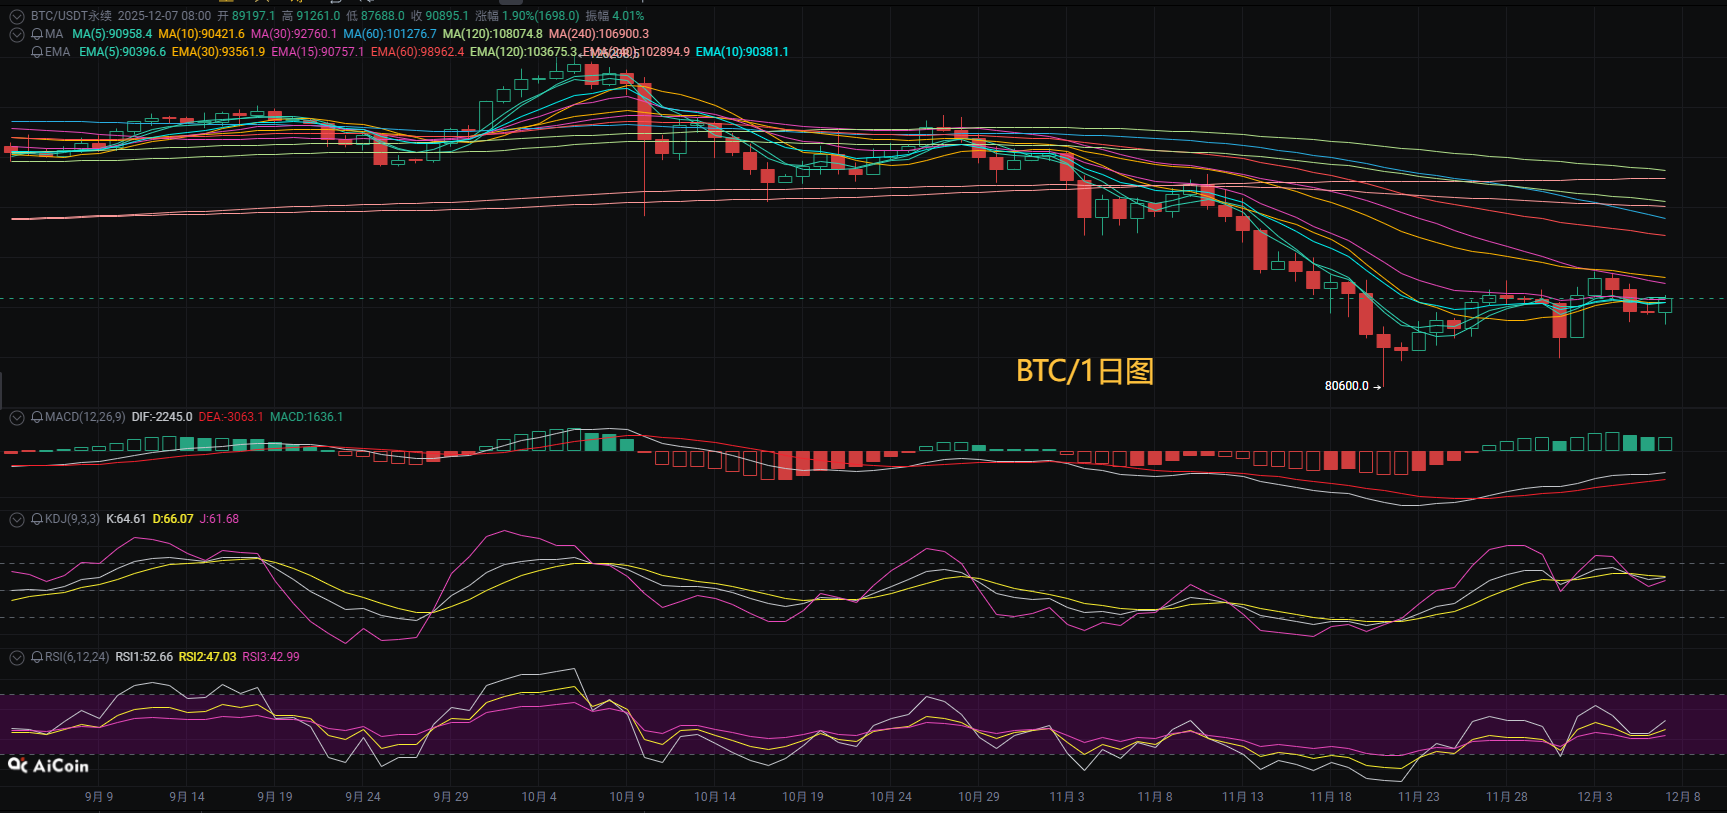Click the alert bell beside EMA
The image size is (1727, 813).
click(37, 52)
